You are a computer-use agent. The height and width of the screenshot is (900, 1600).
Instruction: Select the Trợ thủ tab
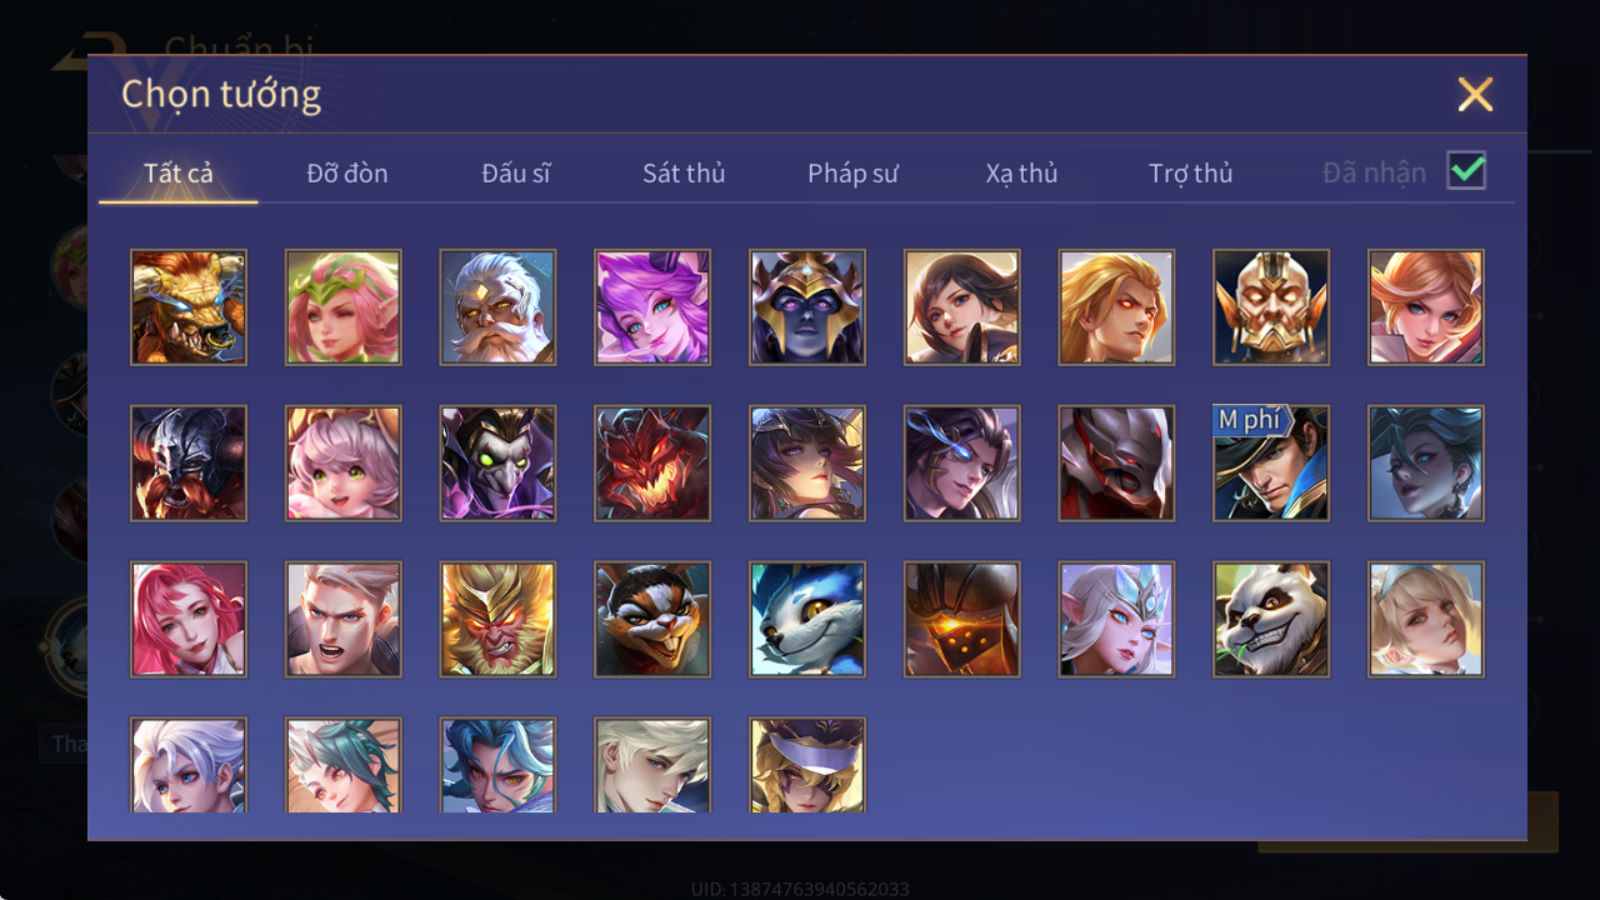tap(1190, 173)
